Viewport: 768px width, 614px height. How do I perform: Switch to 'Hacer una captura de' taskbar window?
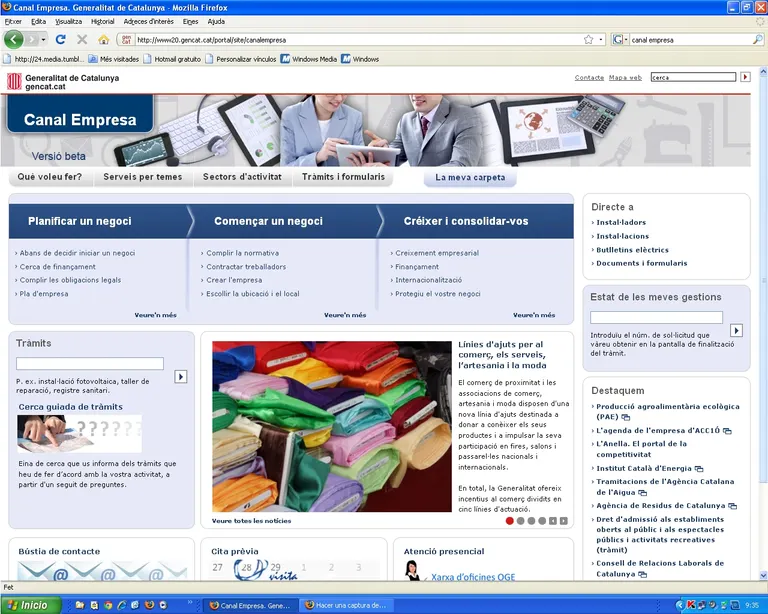click(346, 606)
